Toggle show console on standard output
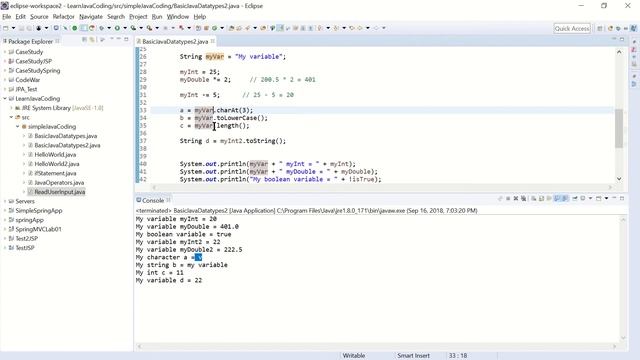Screen dimensions: 640x360 tap(557, 198)
